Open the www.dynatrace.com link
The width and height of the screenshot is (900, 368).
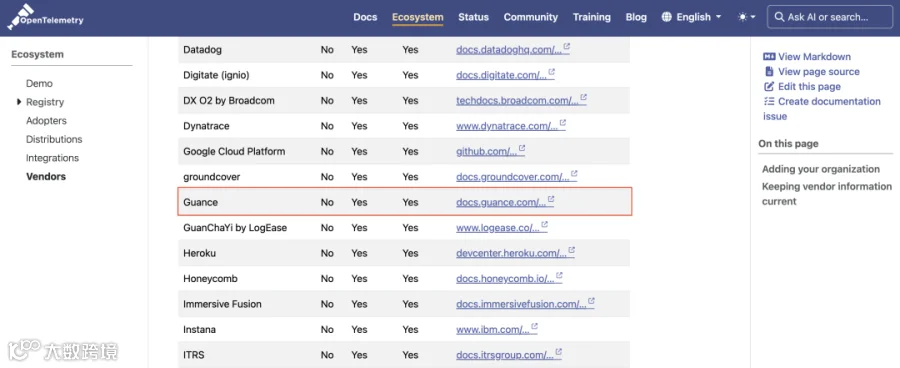tap(507, 126)
